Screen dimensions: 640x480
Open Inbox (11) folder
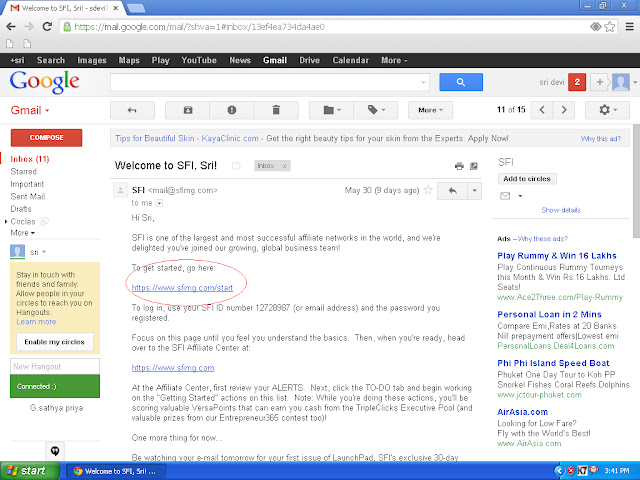[29, 159]
